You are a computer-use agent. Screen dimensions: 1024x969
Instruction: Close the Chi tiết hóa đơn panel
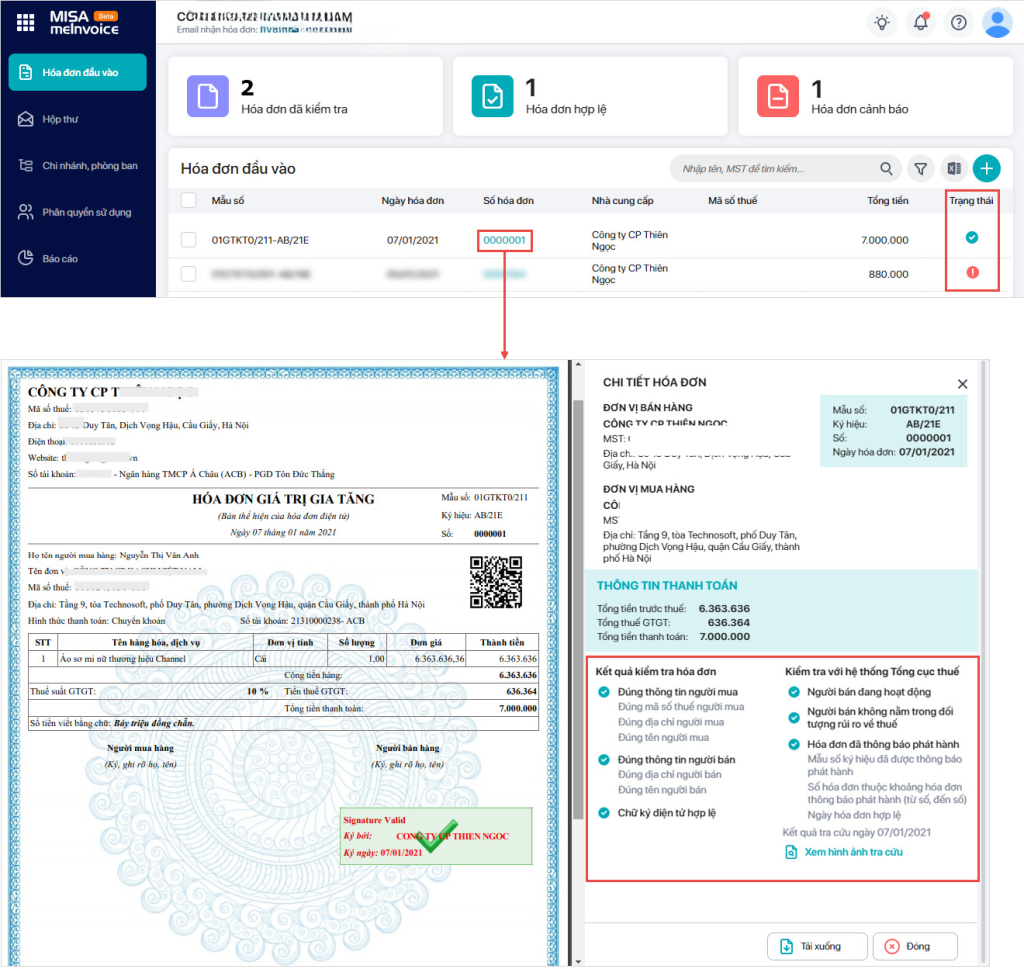962,384
